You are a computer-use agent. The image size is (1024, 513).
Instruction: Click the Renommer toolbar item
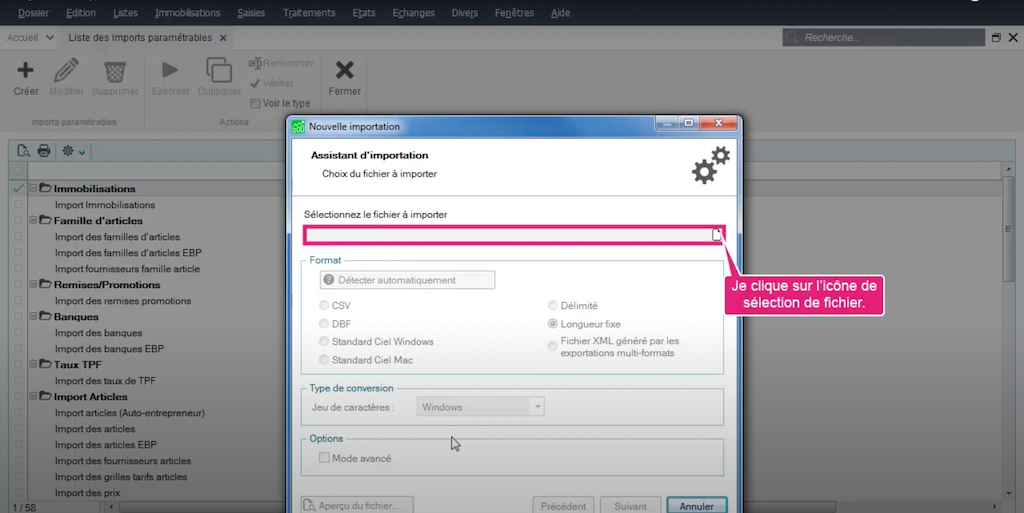[x=281, y=63]
